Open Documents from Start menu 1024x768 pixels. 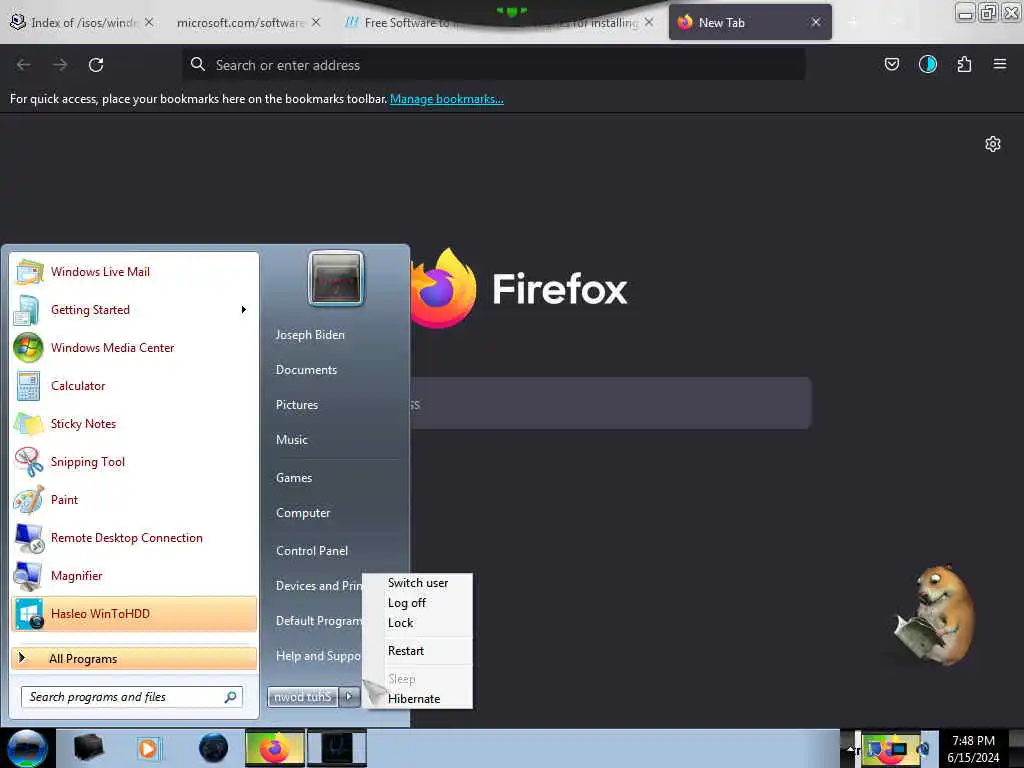tap(306, 370)
